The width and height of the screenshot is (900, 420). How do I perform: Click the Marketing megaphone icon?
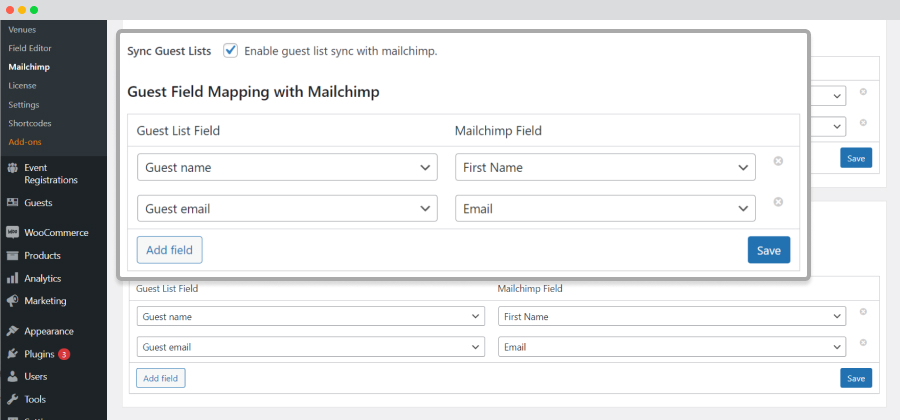click(x=12, y=301)
